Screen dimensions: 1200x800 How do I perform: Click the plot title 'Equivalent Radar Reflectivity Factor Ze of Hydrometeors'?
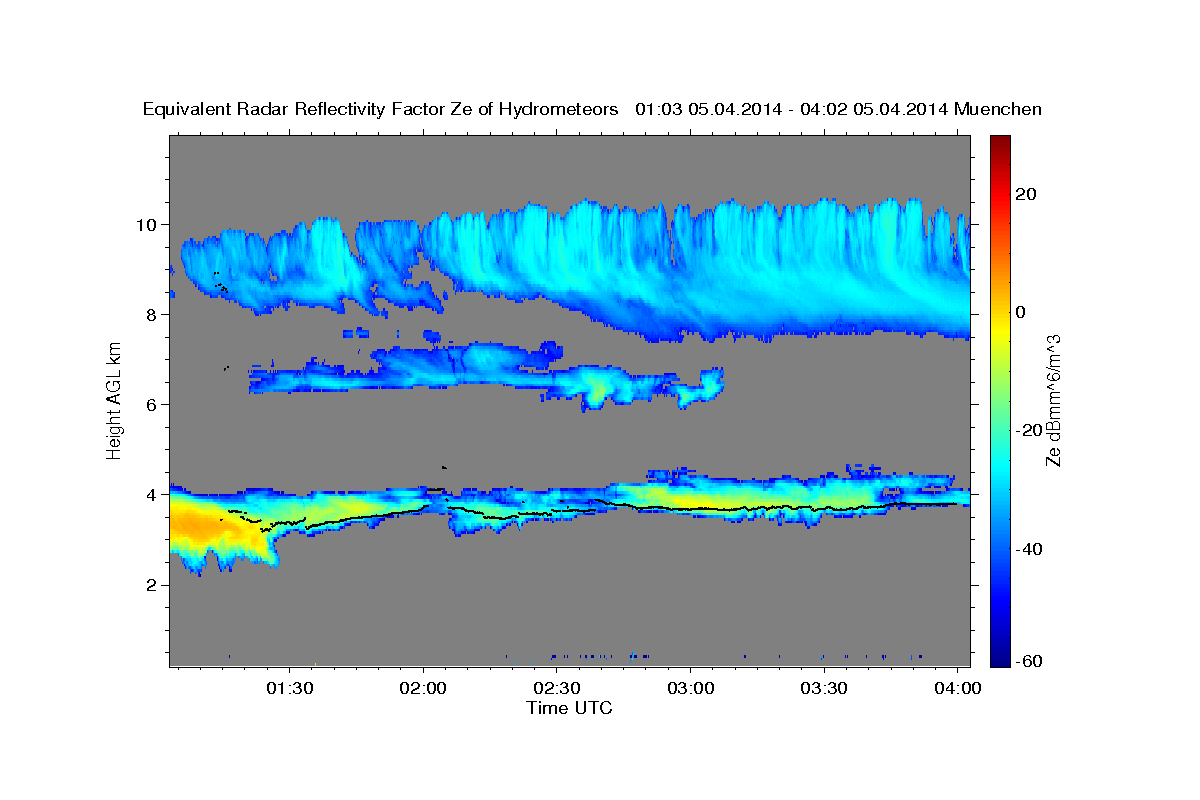[x=381, y=110]
